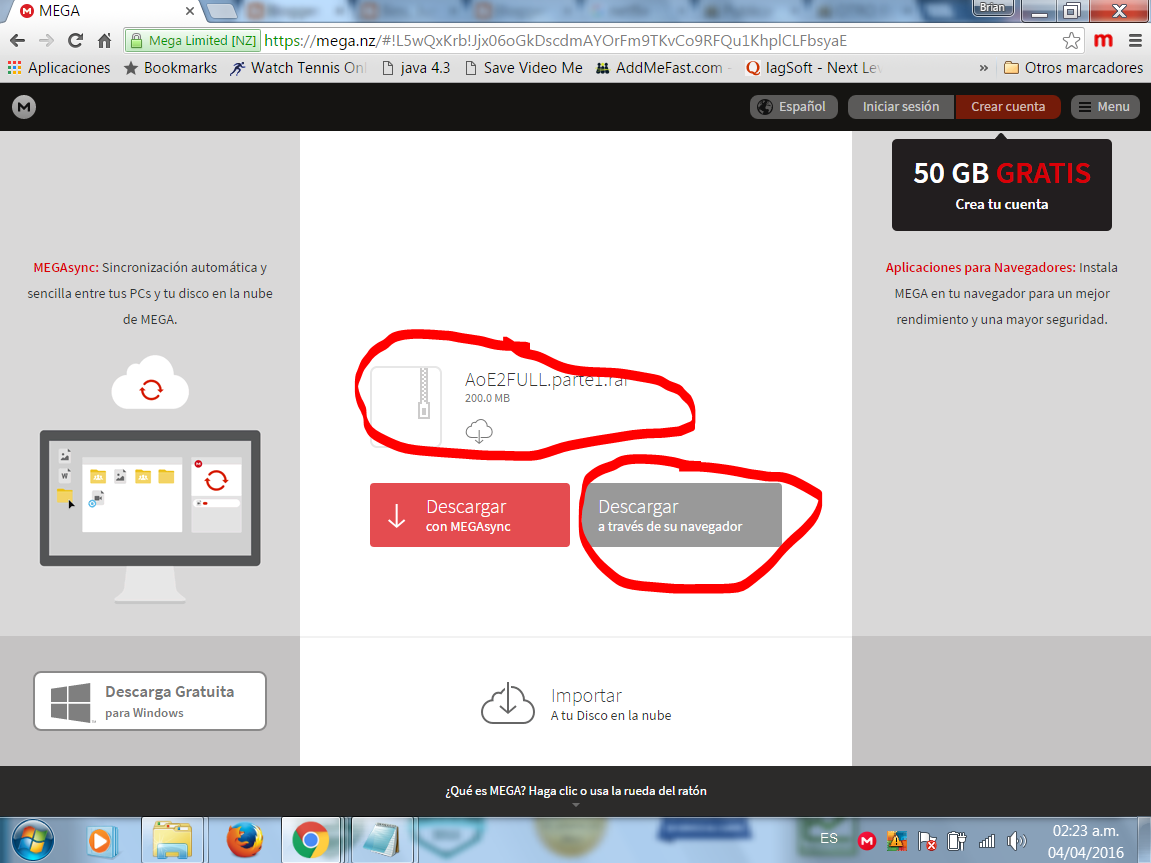Launch media player from the taskbar

coord(101,840)
